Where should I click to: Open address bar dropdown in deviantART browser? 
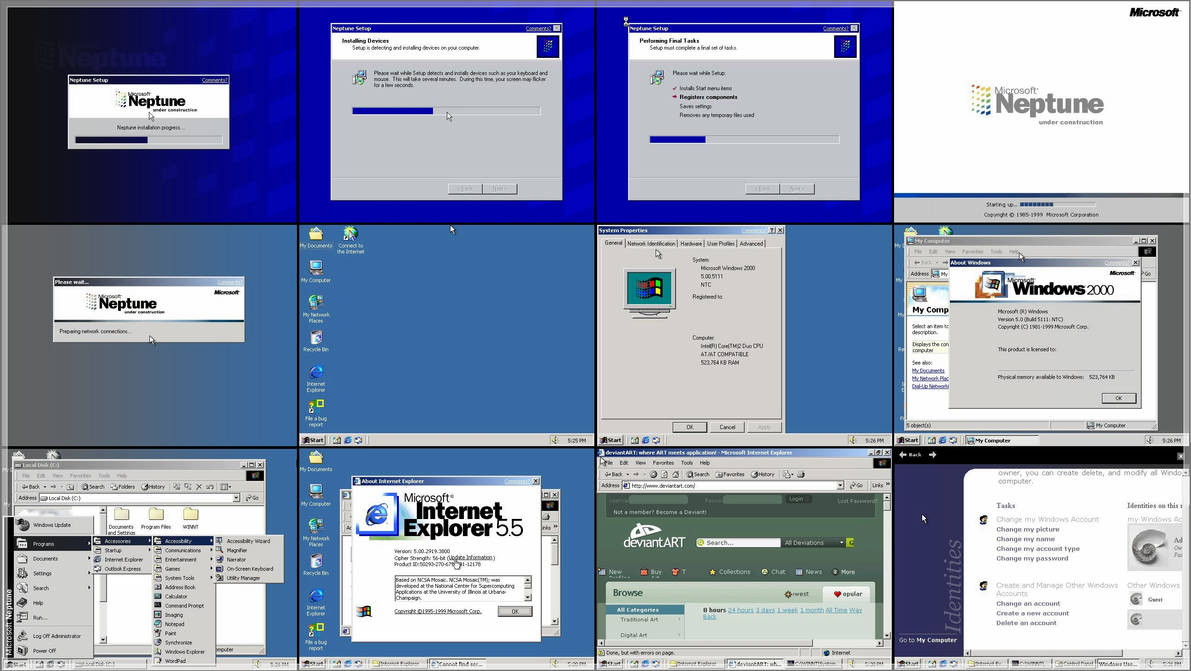tap(840, 486)
